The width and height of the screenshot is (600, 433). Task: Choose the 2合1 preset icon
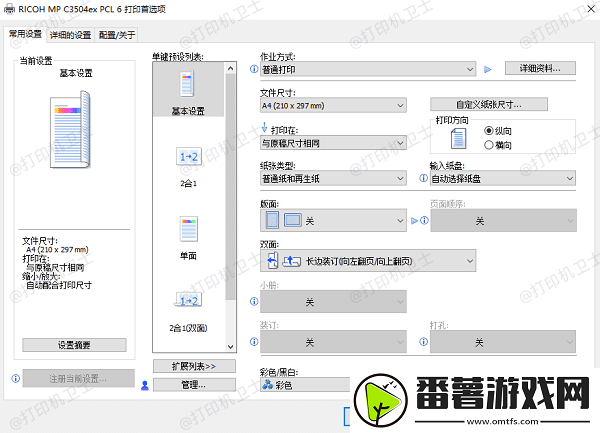point(189,156)
